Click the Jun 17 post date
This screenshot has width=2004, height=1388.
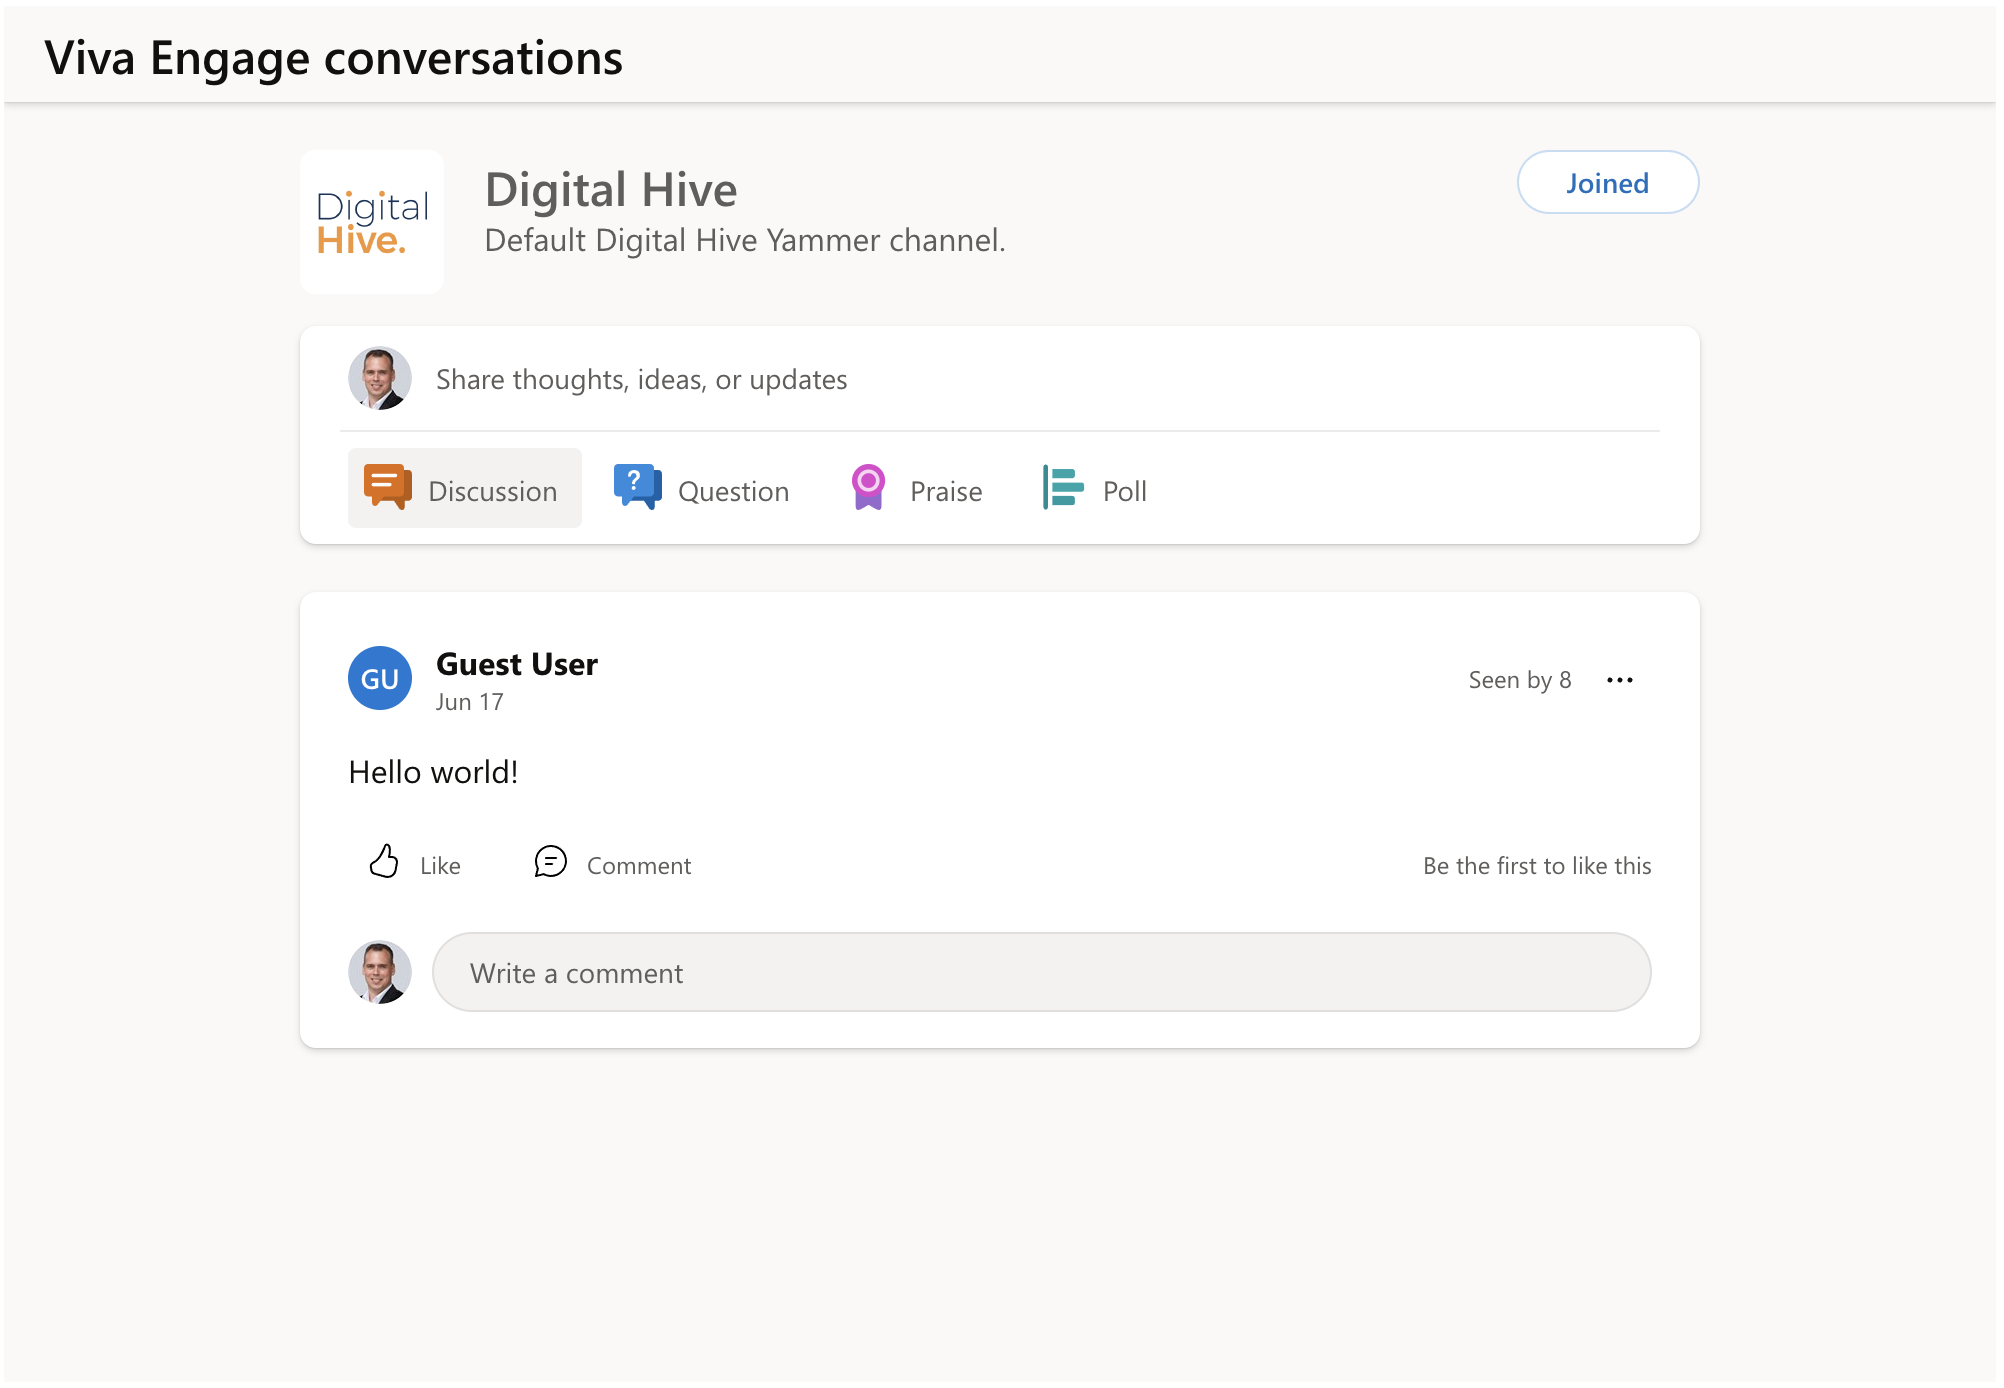coord(469,702)
